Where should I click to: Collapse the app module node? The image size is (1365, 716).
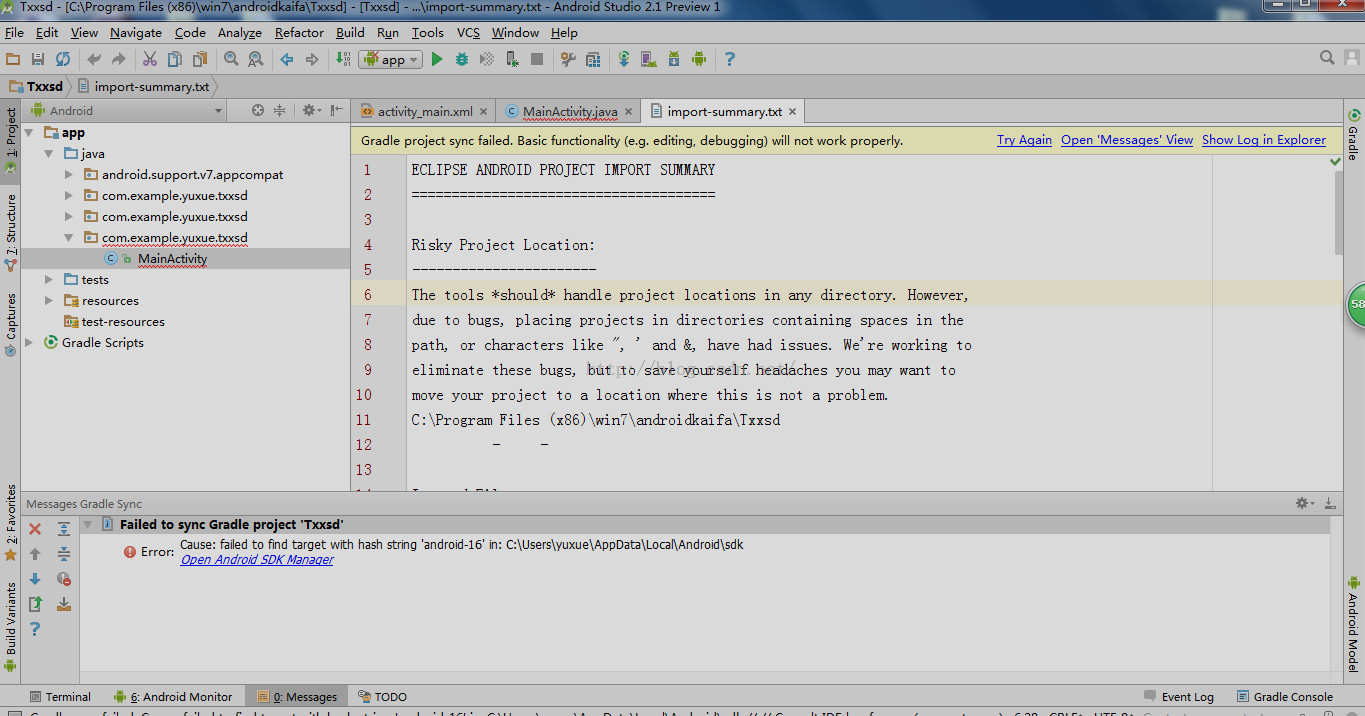coord(29,133)
